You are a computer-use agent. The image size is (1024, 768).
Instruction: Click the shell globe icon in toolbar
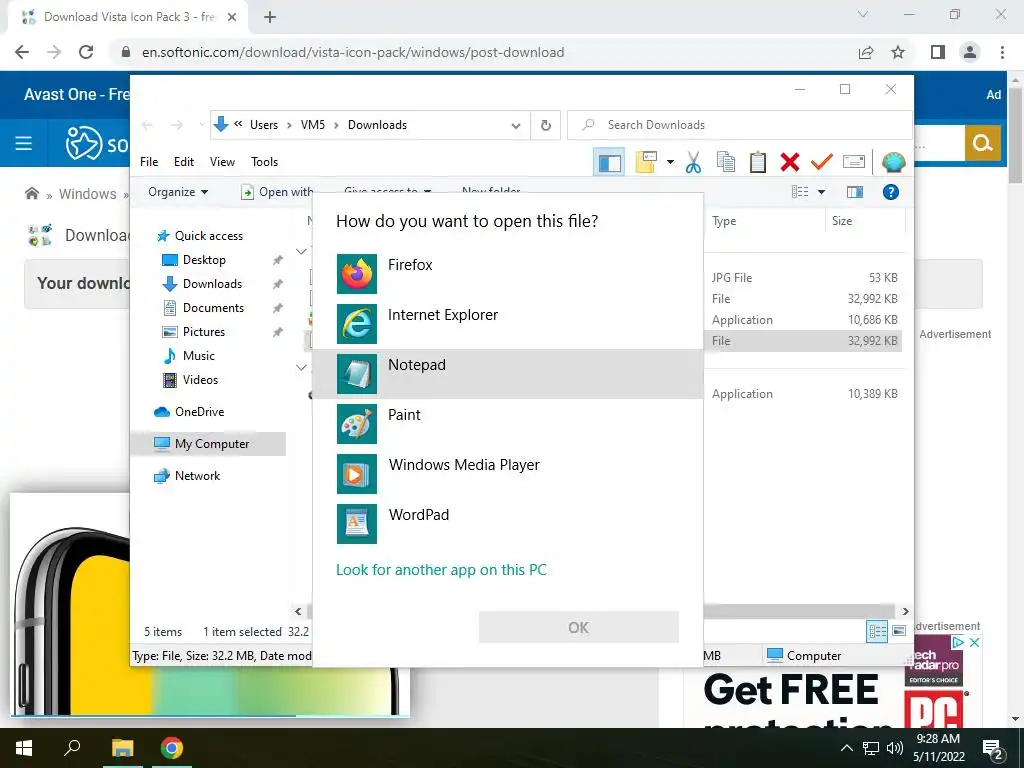pyautogui.click(x=893, y=162)
